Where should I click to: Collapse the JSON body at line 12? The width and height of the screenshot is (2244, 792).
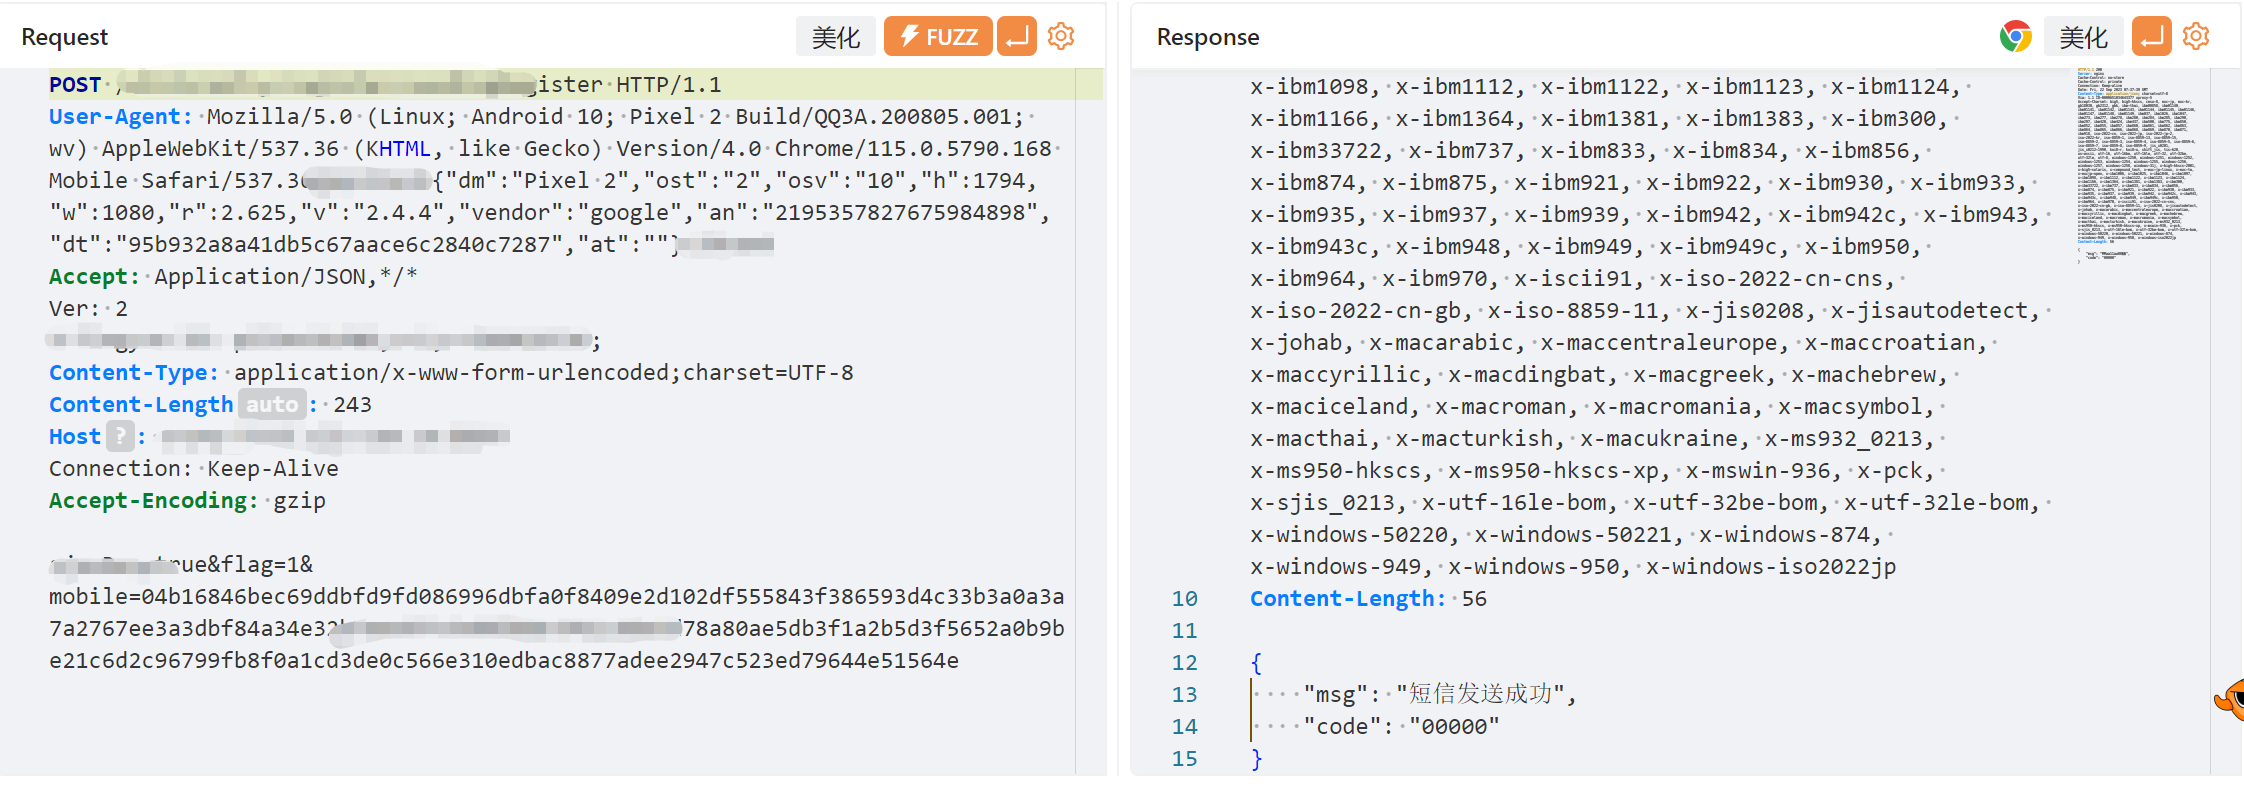[1256, 663]
